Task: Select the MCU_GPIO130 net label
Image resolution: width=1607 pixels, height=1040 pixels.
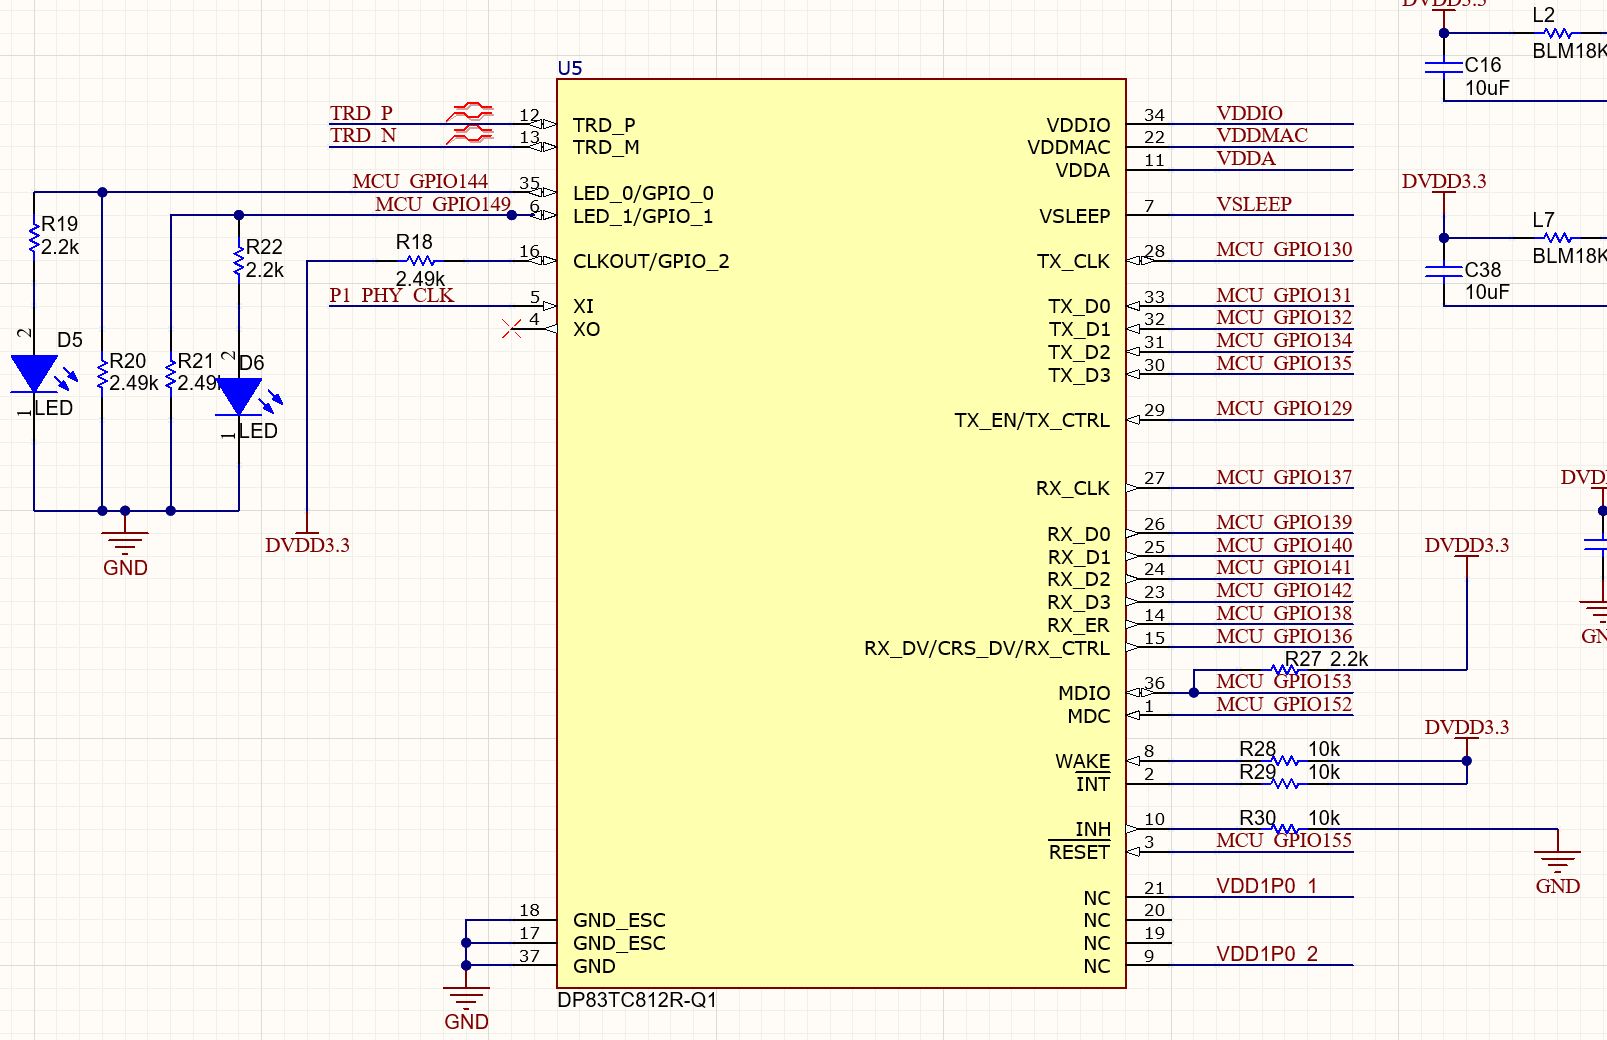Action: pyautogui.click(x=1284, y=249)
